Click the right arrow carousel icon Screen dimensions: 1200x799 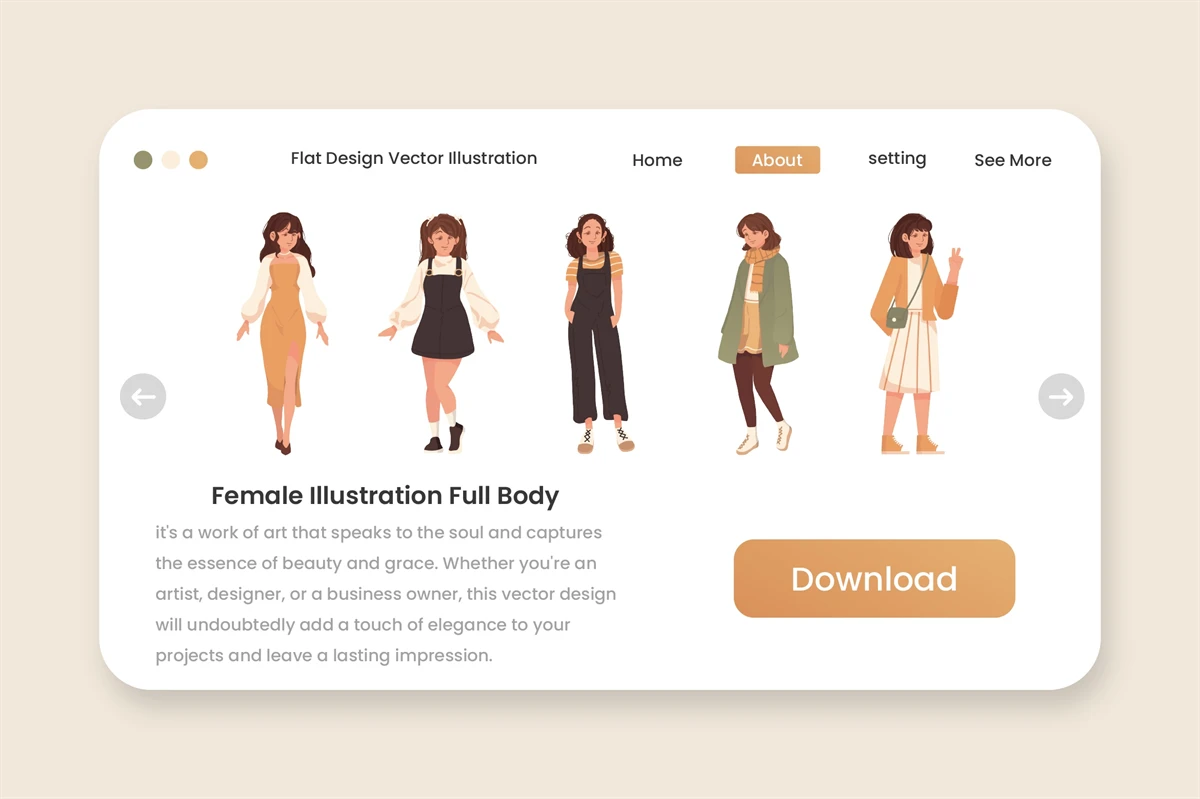coord(1061,397)
